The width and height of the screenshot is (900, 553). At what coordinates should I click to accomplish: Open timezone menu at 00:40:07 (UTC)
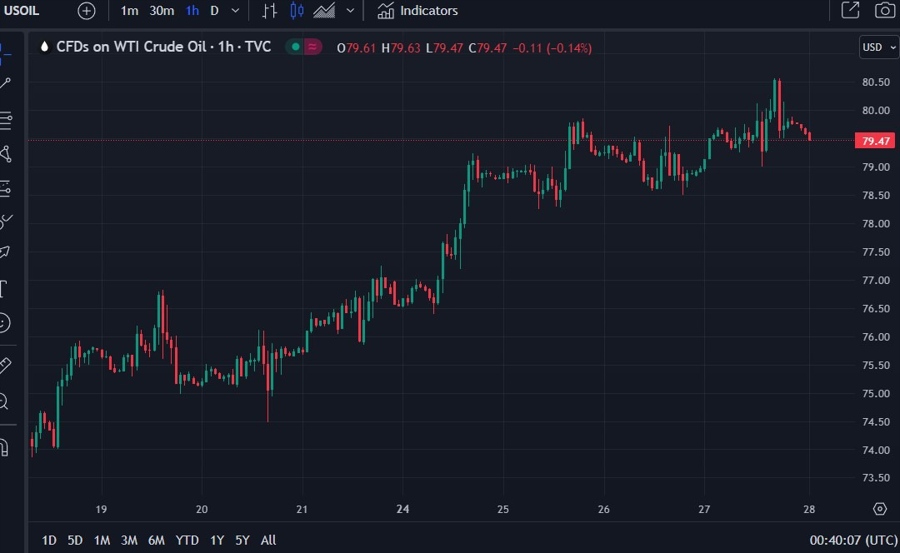tap(854, 540)
